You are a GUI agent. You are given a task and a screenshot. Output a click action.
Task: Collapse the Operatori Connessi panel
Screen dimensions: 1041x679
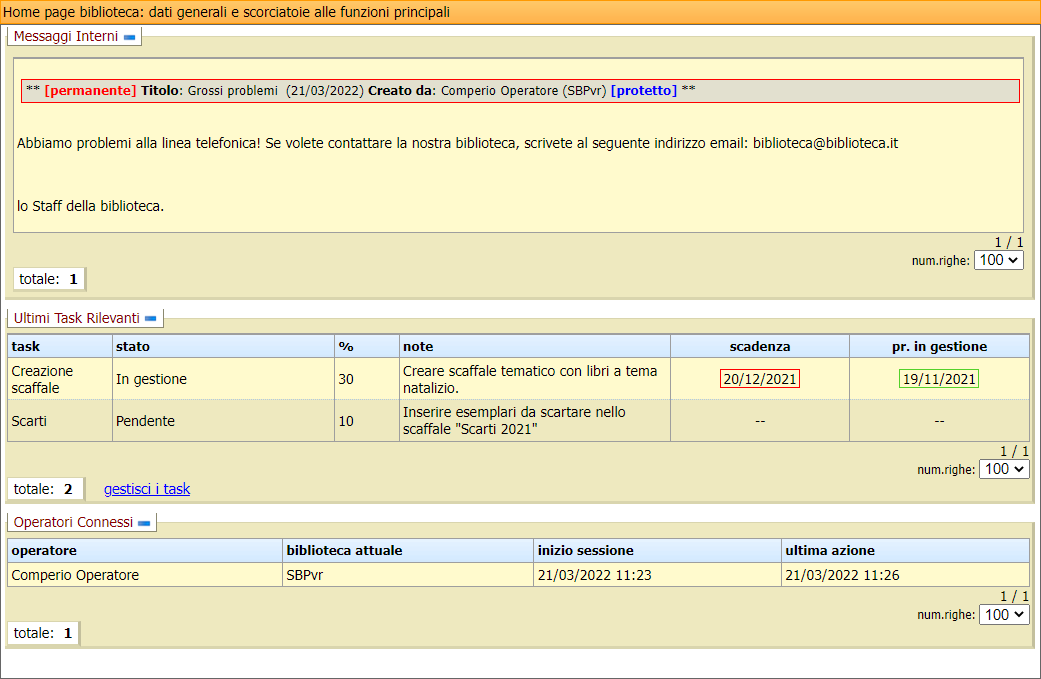143,522
